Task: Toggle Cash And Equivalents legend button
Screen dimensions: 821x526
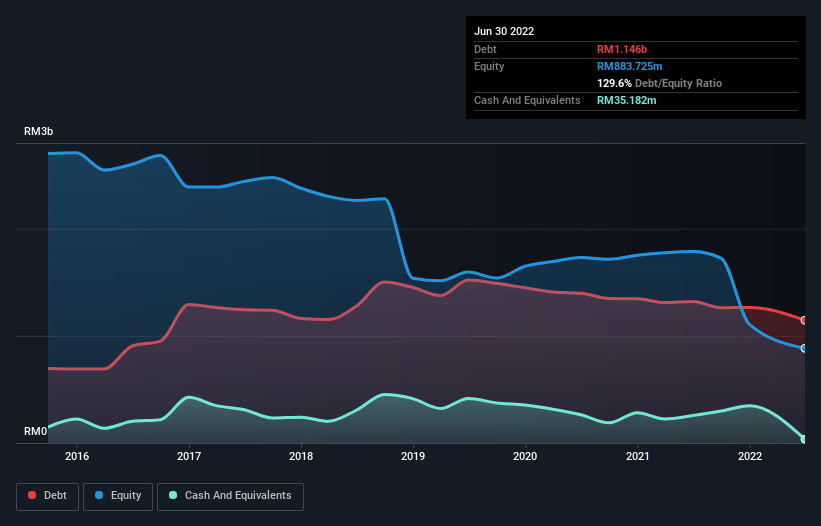Action: 230,496
